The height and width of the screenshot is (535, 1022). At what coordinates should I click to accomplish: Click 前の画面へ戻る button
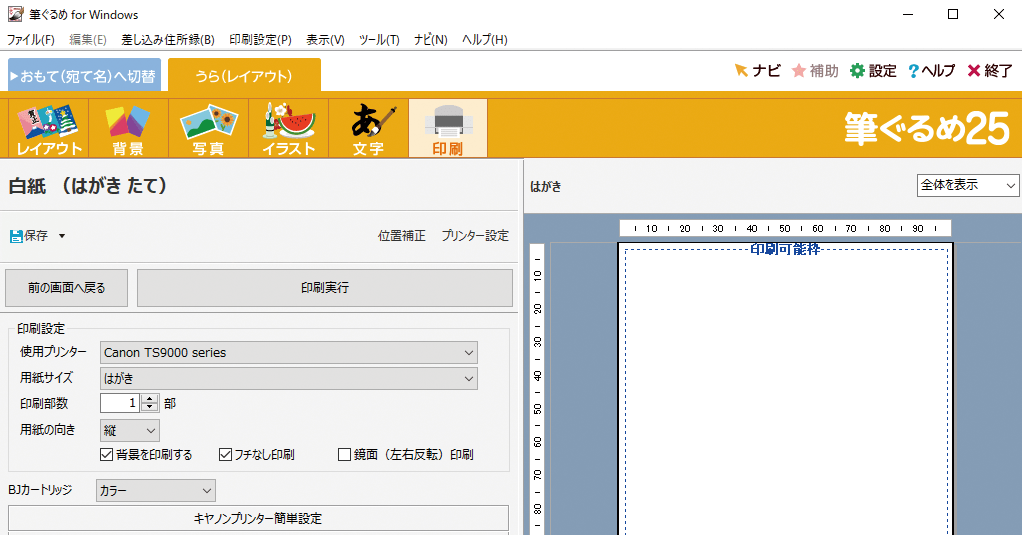[x=66, y=288]
